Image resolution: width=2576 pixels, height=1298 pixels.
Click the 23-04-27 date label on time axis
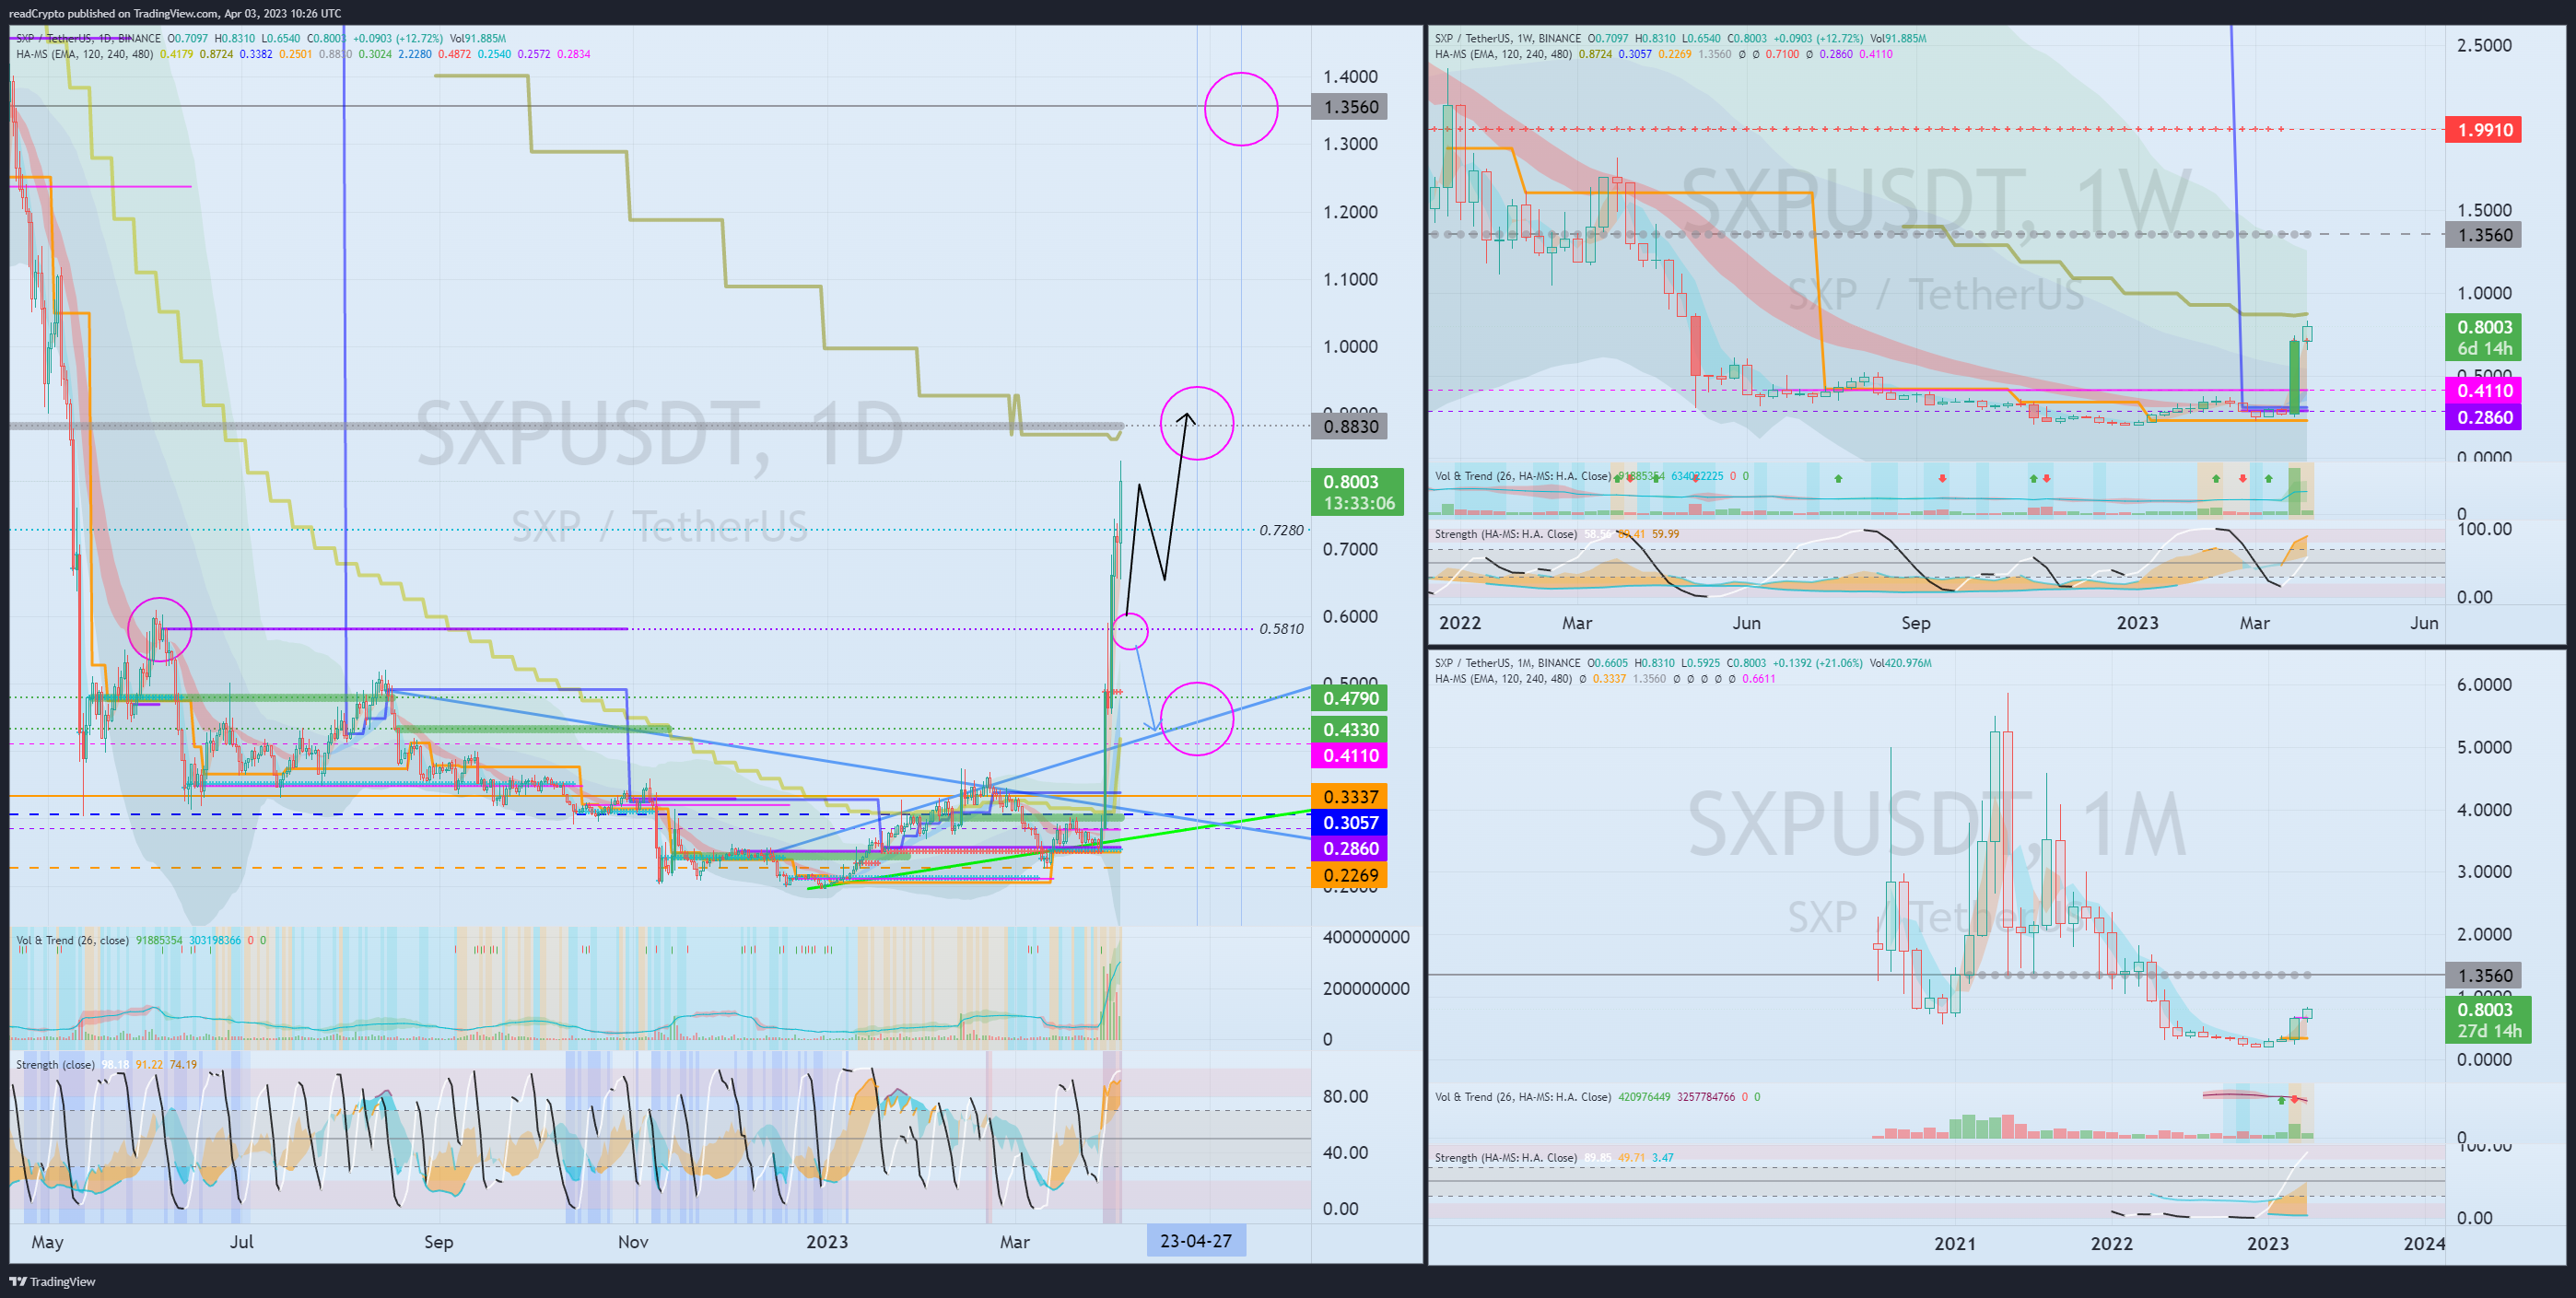click(1195, 1241)
